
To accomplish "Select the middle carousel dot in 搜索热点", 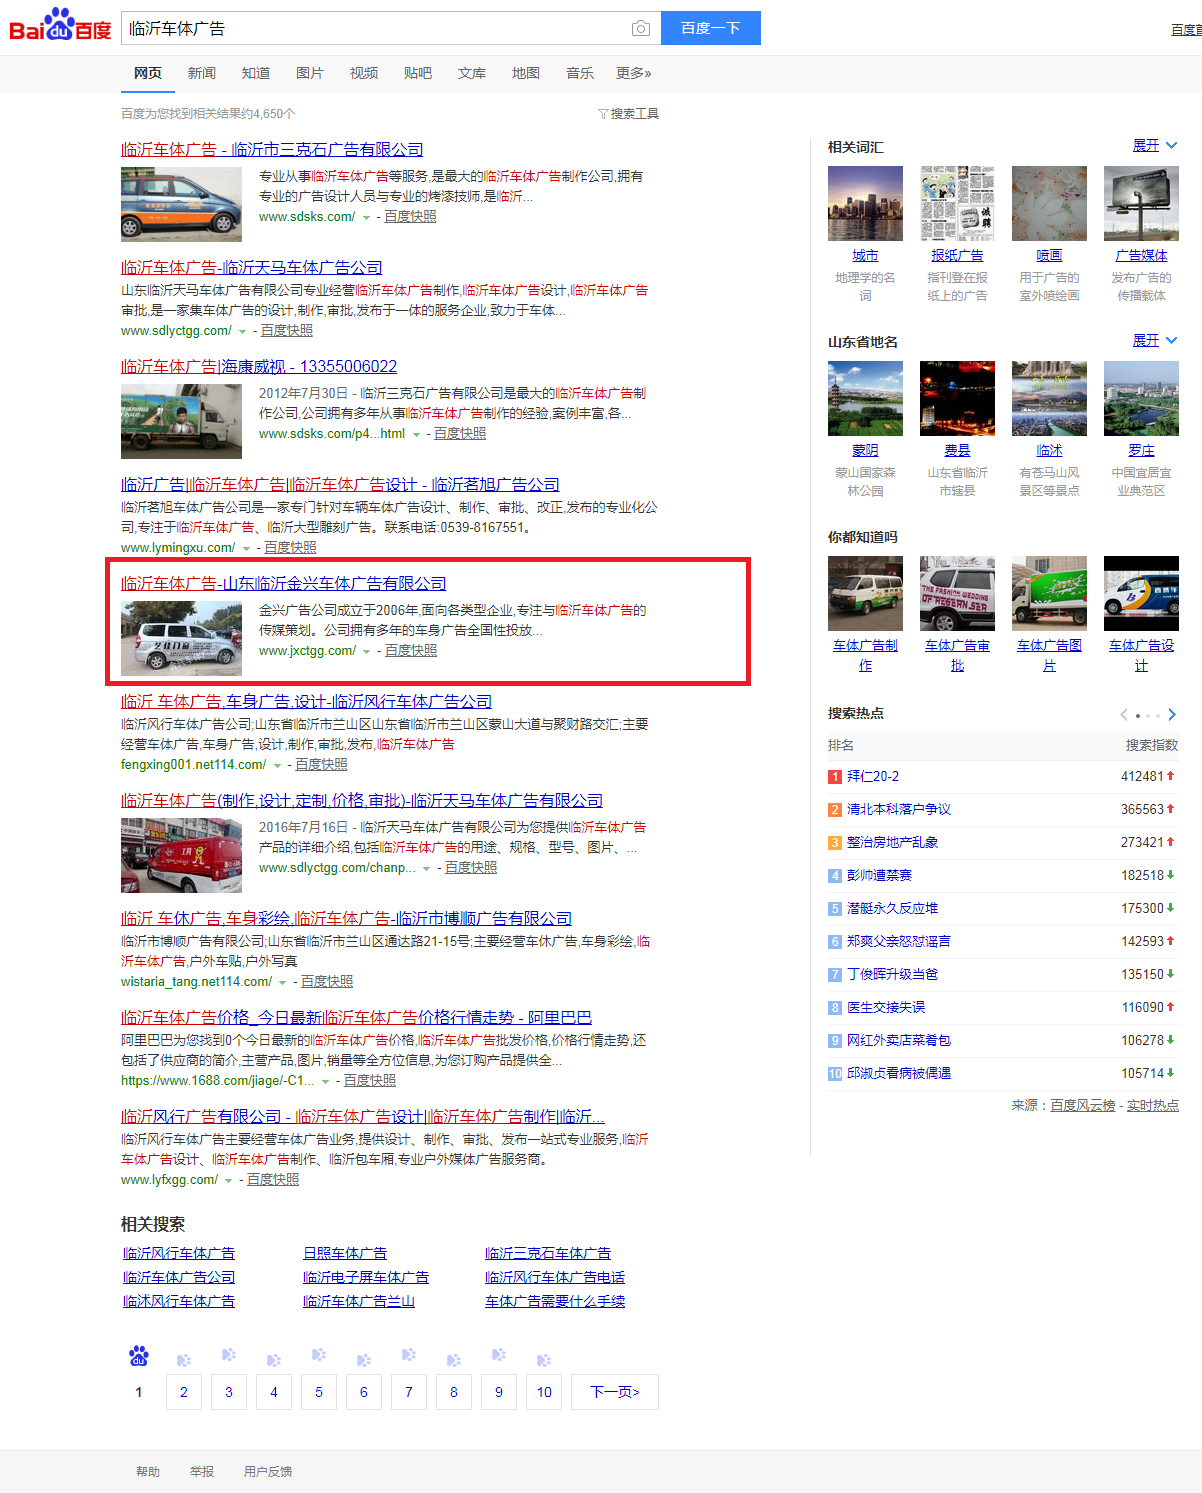I will [x=1148, y=715].
